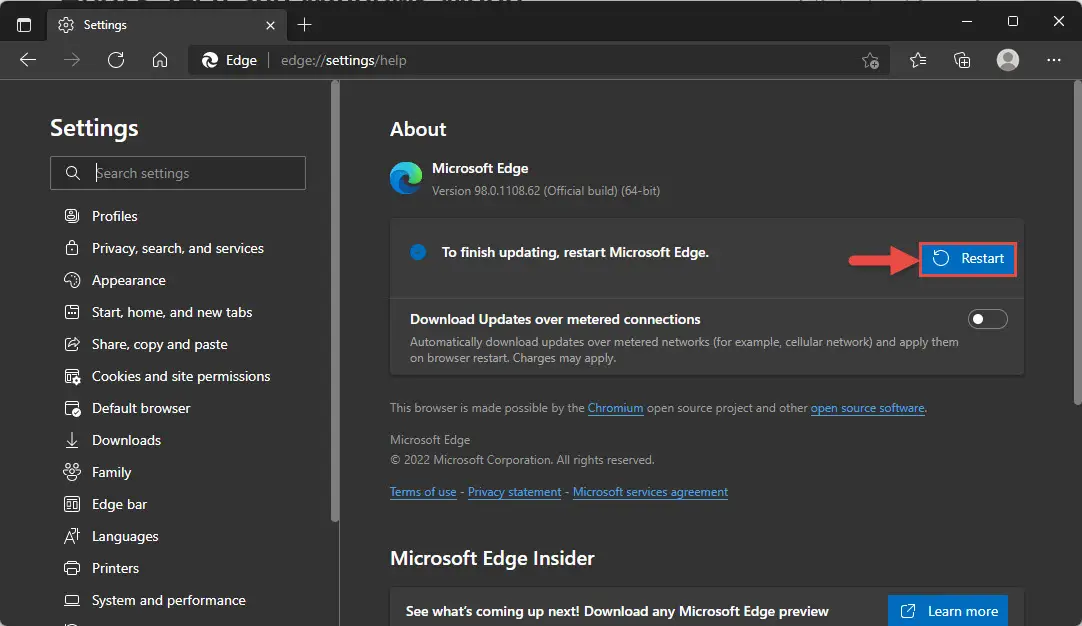
Task: Click the Search settings field
Action: click(178, 173)
